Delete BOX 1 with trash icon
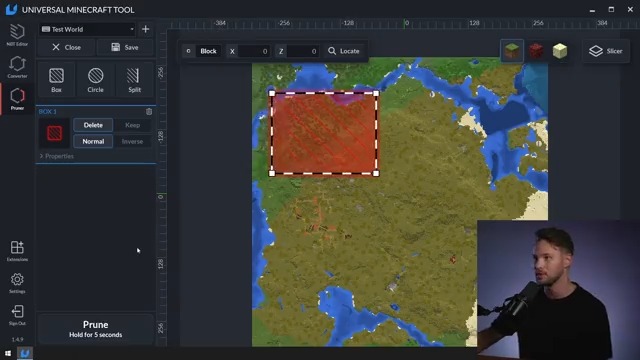 pyautogui.click(x=149, y=111)
